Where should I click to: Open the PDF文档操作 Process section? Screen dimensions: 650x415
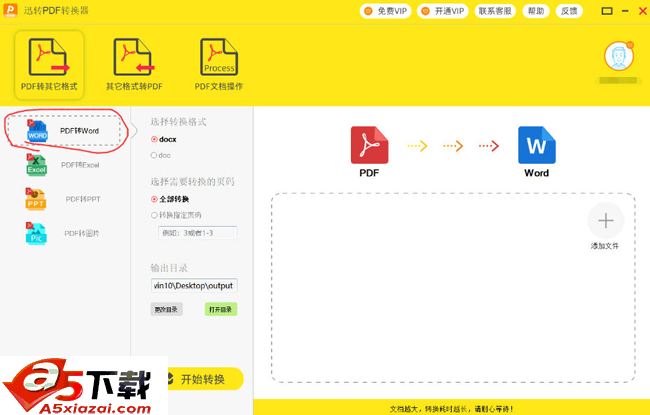(219, 65)
